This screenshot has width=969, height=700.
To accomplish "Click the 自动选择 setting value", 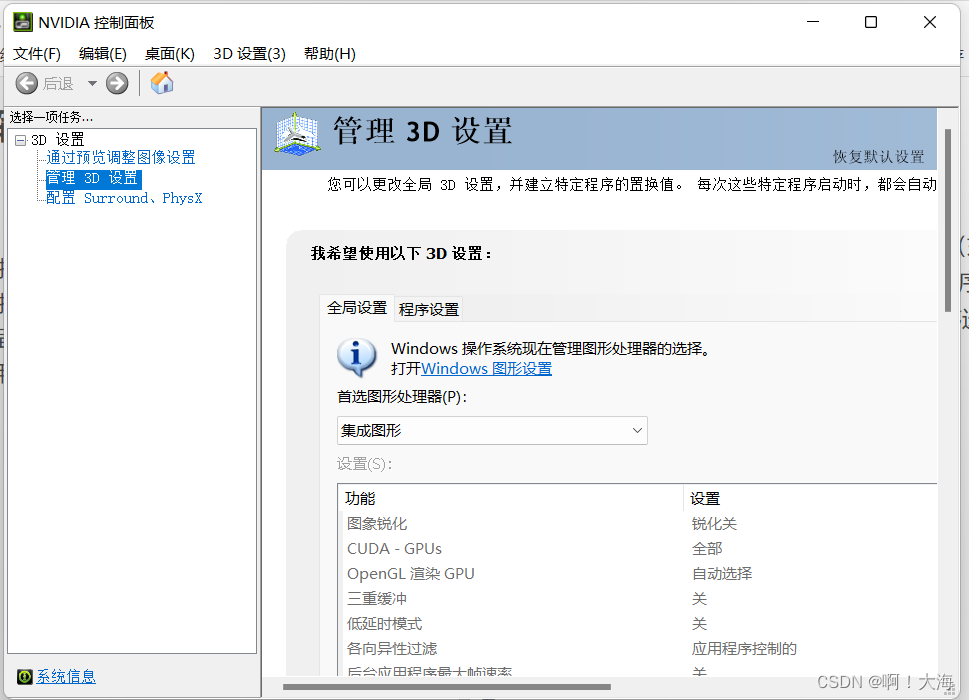I will [x=722, y=574].
